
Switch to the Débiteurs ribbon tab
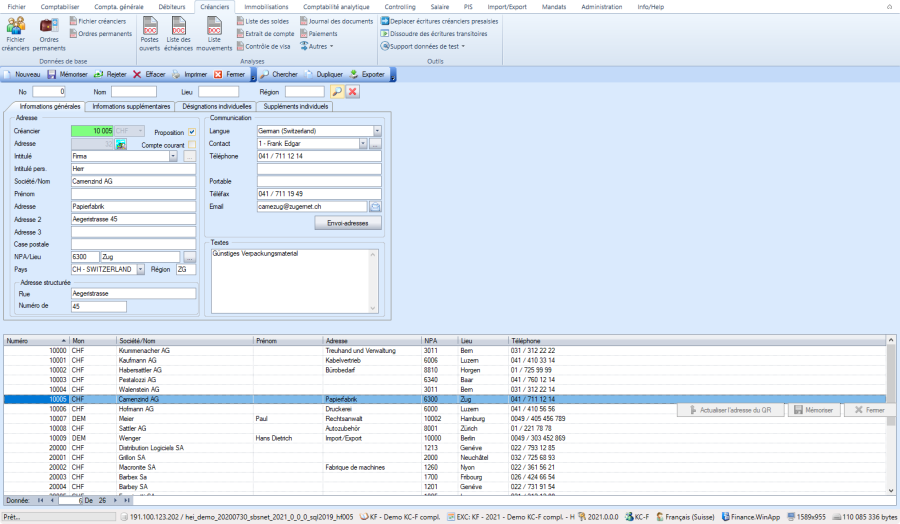(170, 7)
